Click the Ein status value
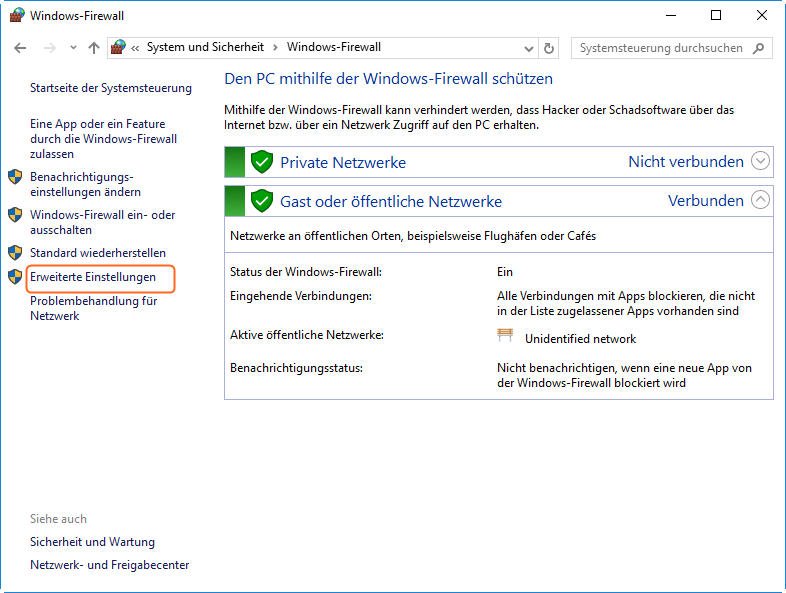786x593 pixels. [505, 272]
